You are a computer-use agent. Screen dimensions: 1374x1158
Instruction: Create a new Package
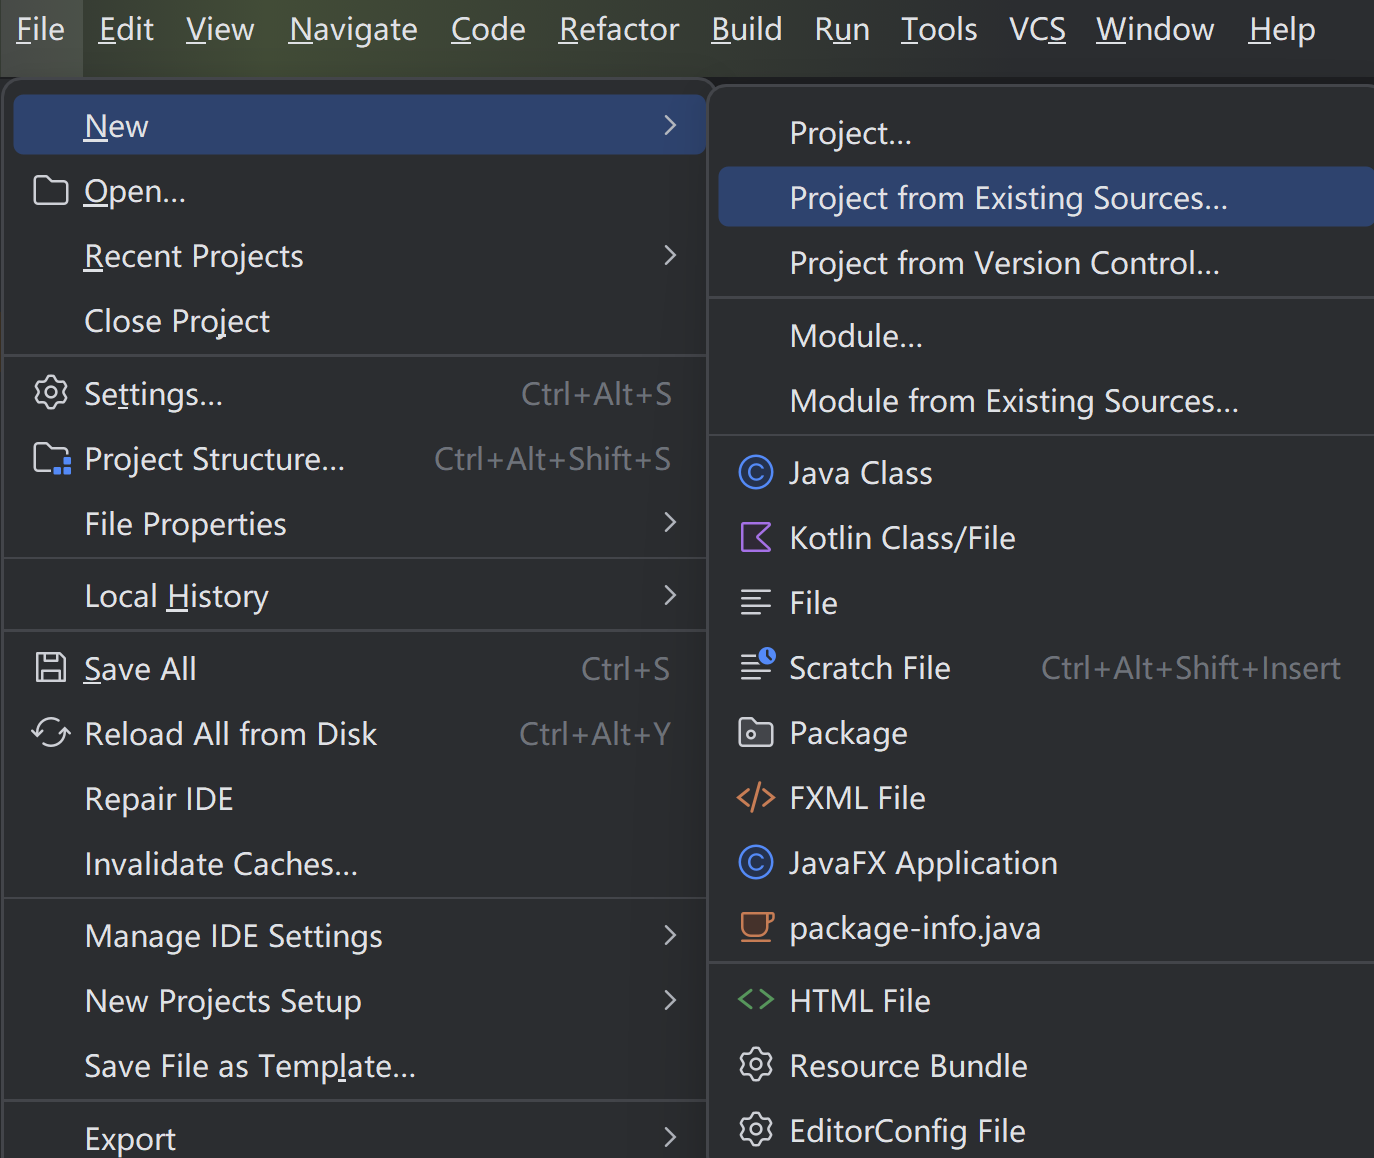click(x=1045, y=732)
